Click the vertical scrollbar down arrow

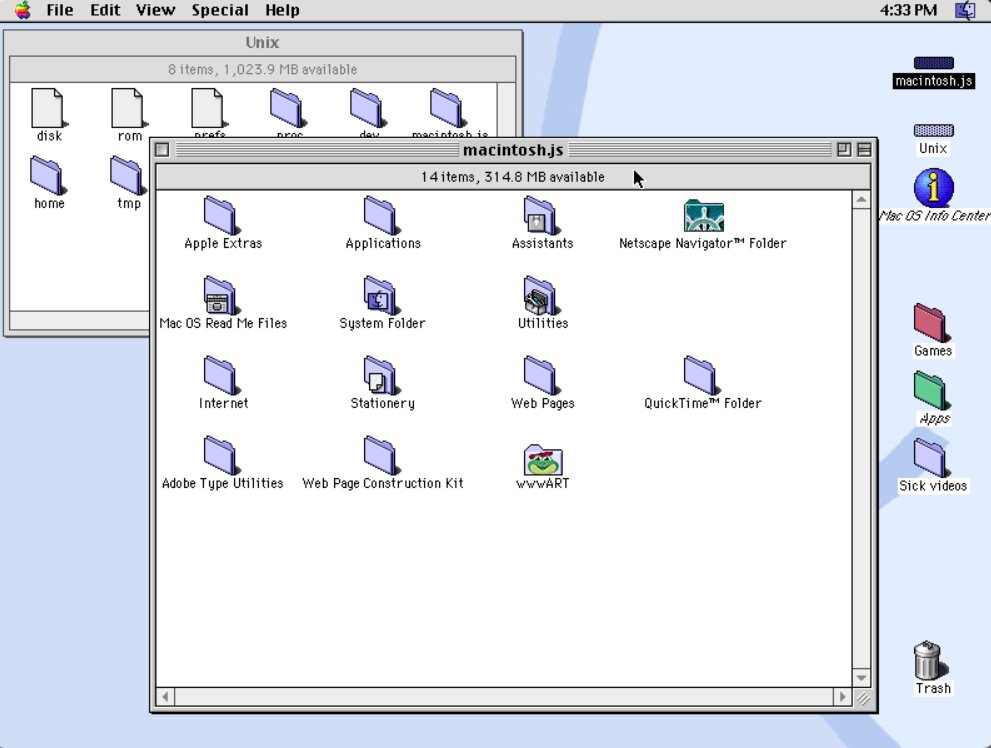tap(861, 678)
